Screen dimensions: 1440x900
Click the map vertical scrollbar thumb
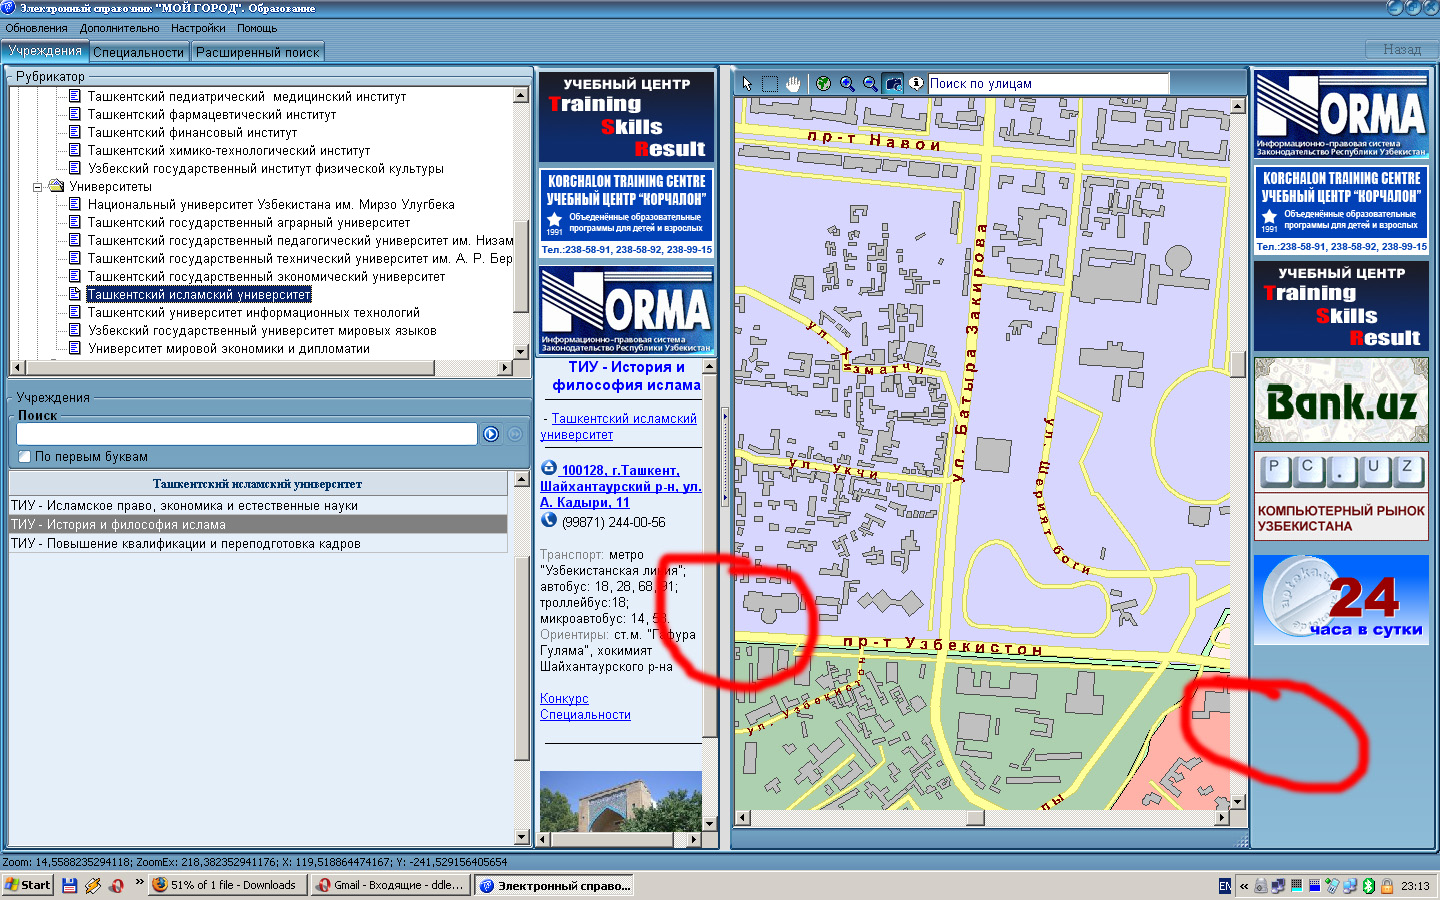tap(1237, 364)
